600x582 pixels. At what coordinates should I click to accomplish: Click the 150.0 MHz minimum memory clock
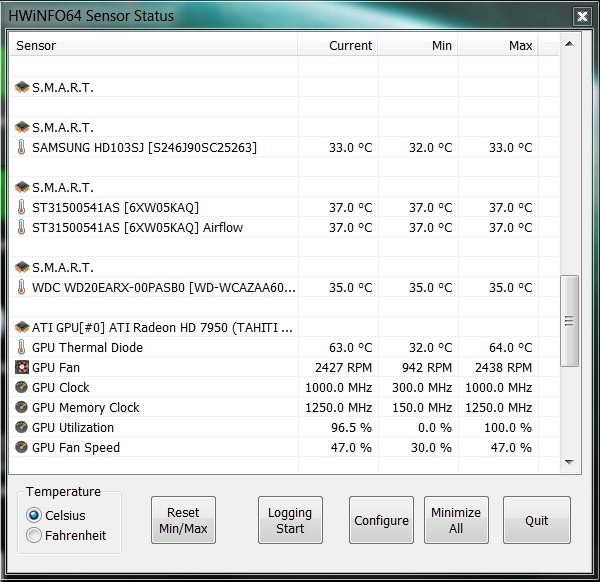tap(422, 407)
